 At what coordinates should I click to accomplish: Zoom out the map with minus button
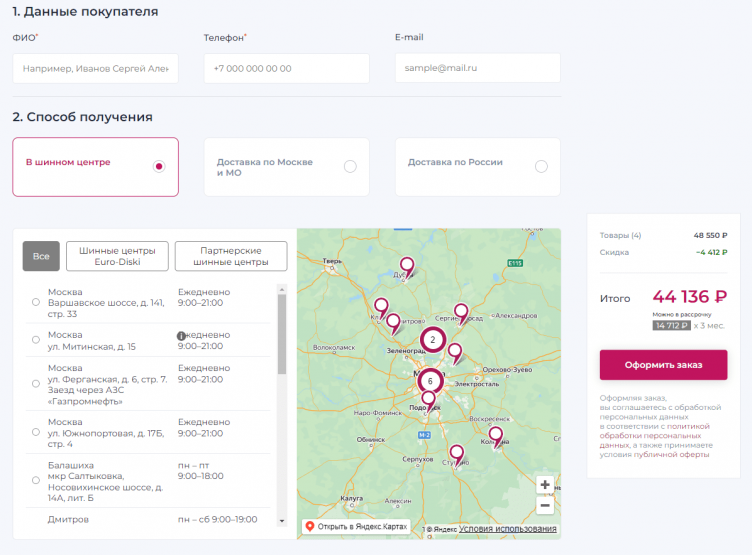[x=545, y=505]
